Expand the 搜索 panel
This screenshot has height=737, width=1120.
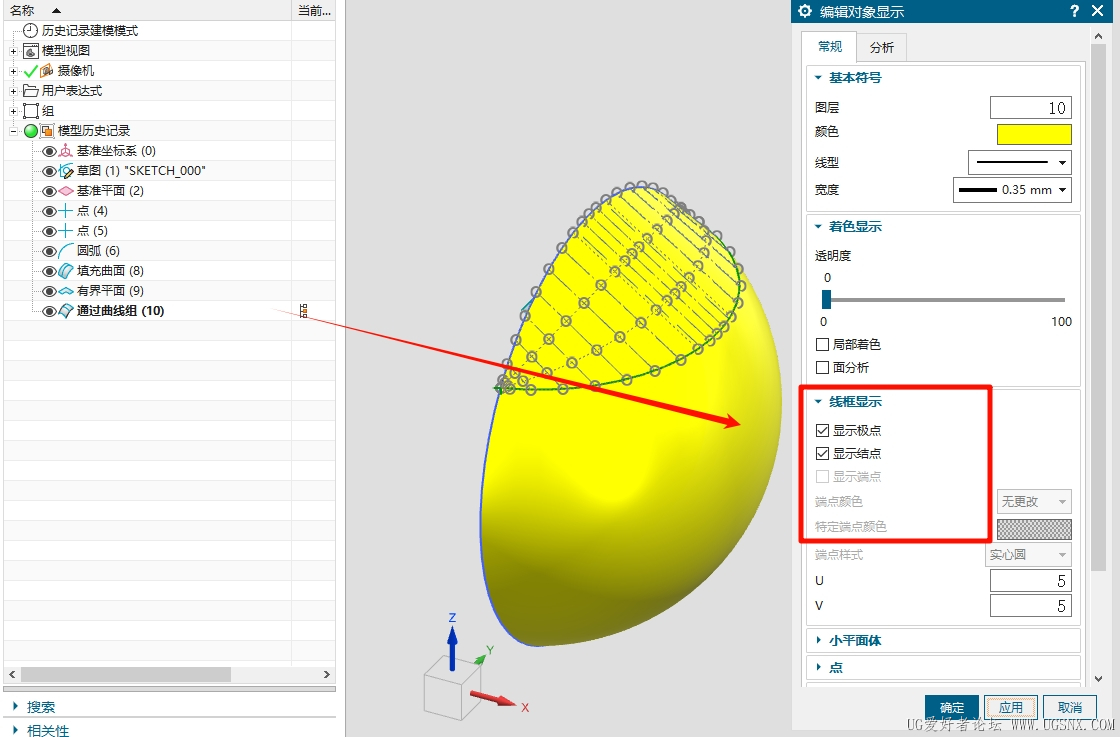pos(16,706)
